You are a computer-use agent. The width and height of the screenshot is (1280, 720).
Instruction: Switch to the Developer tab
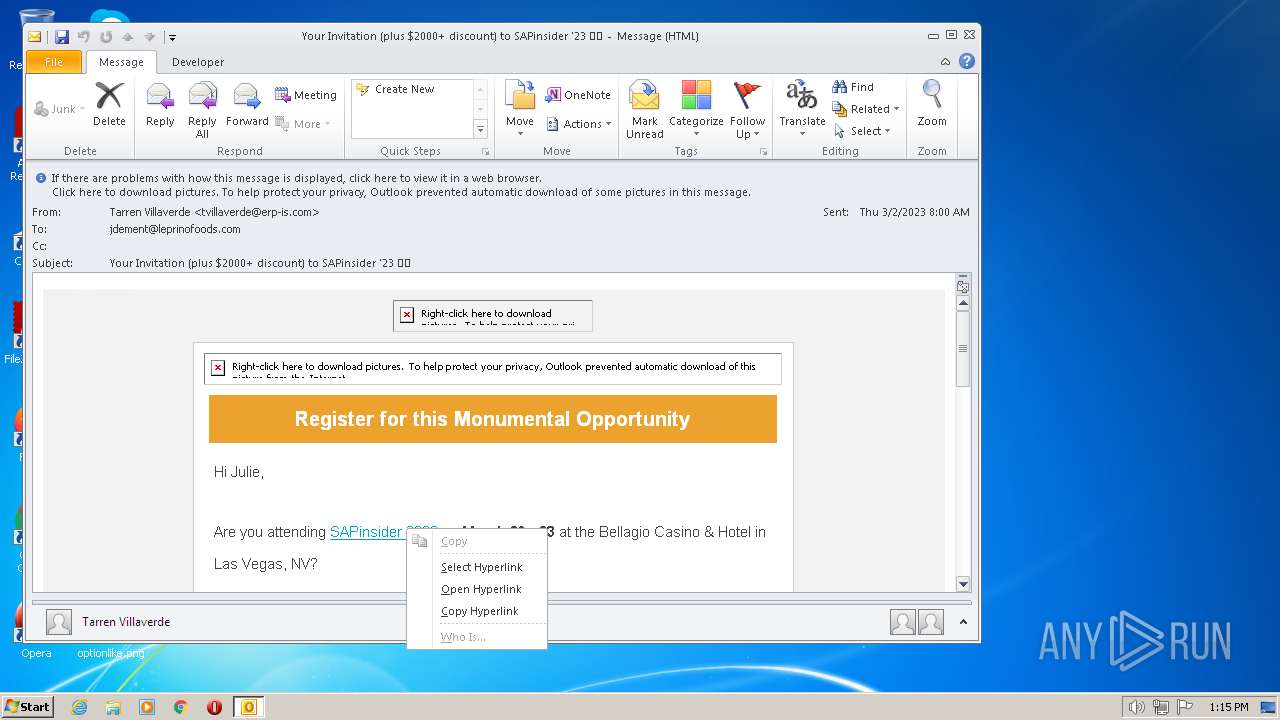198,62
